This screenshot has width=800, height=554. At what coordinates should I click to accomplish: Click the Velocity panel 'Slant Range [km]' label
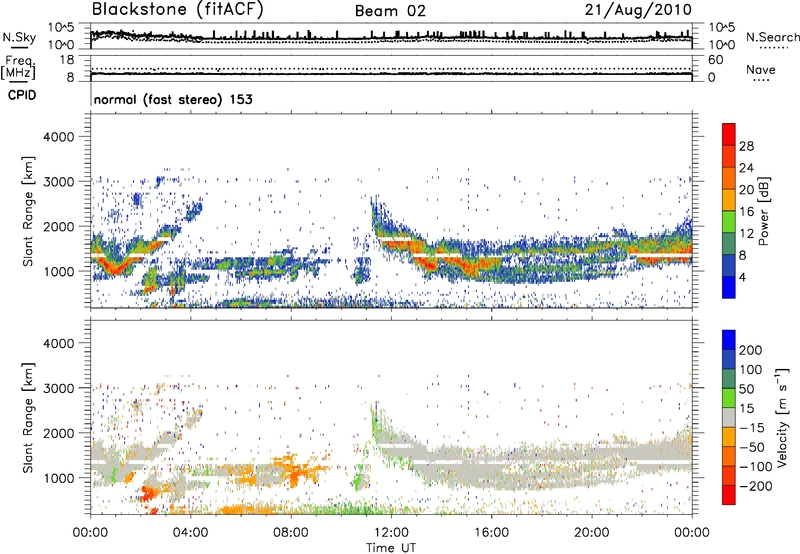[x=28, y=418]
